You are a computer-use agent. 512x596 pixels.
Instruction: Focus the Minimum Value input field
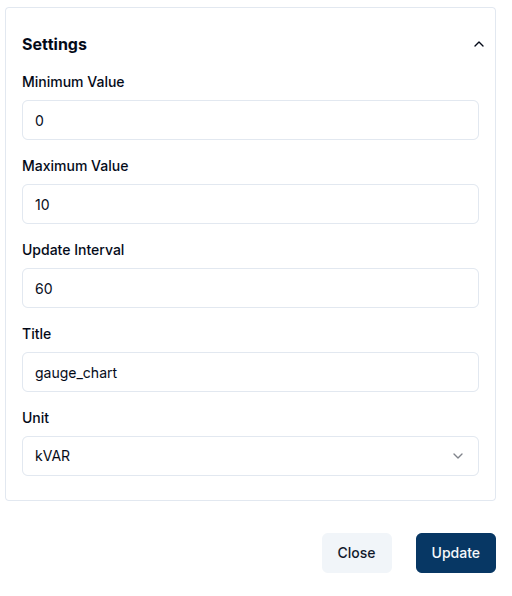250,120
